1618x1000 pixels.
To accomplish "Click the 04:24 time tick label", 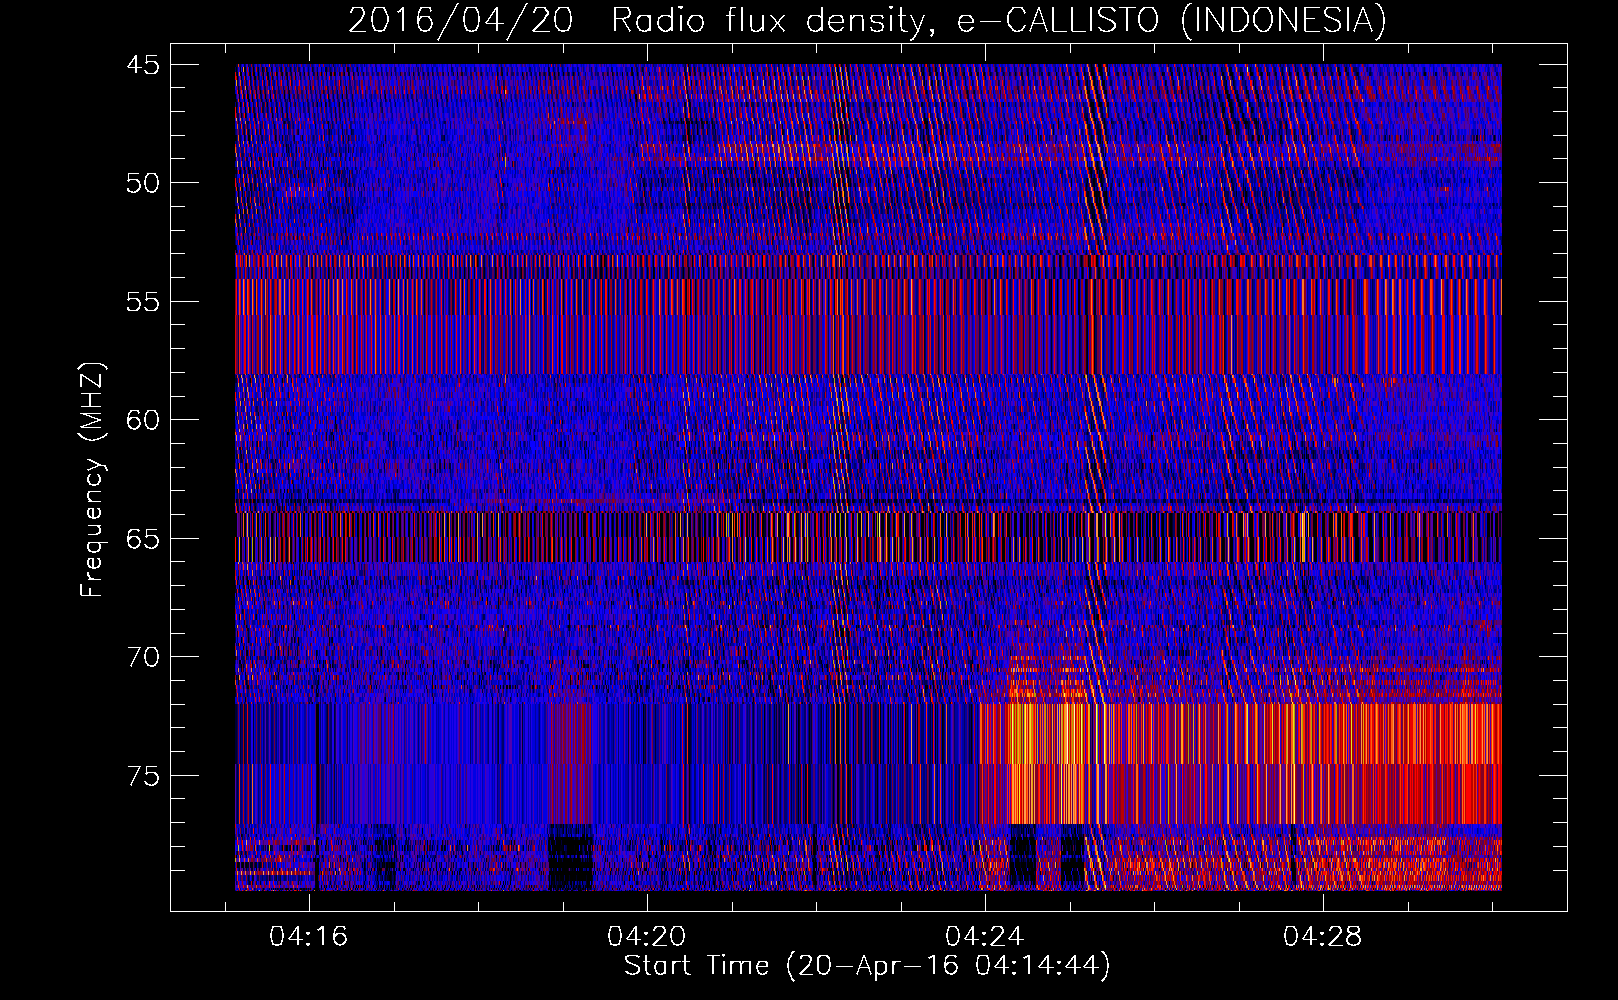I will (985, 937).
